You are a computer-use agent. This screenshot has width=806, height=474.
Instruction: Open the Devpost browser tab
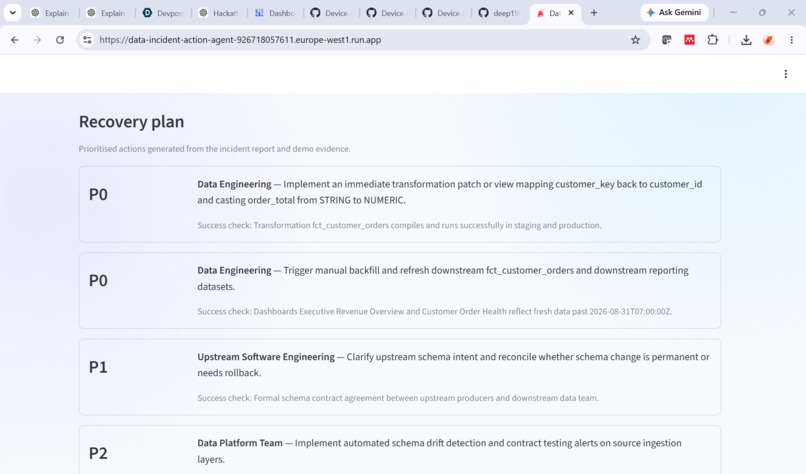coord(162,13)
